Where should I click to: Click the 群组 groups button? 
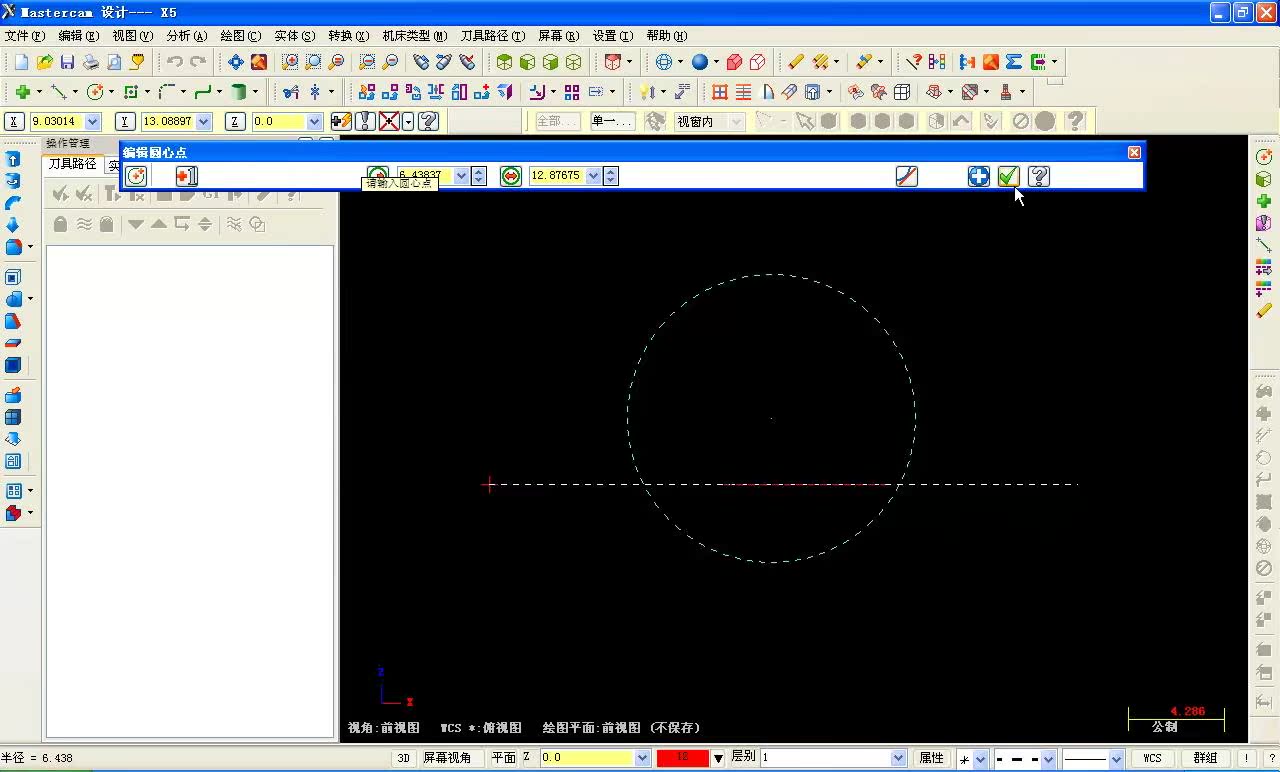pos(1205,758)
